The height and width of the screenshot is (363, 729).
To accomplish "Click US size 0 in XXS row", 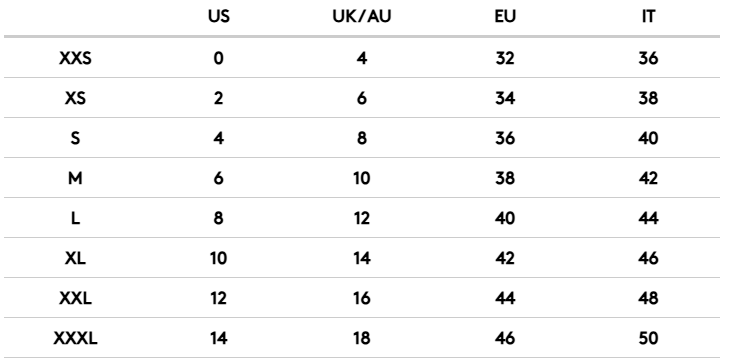I will 219,59.
